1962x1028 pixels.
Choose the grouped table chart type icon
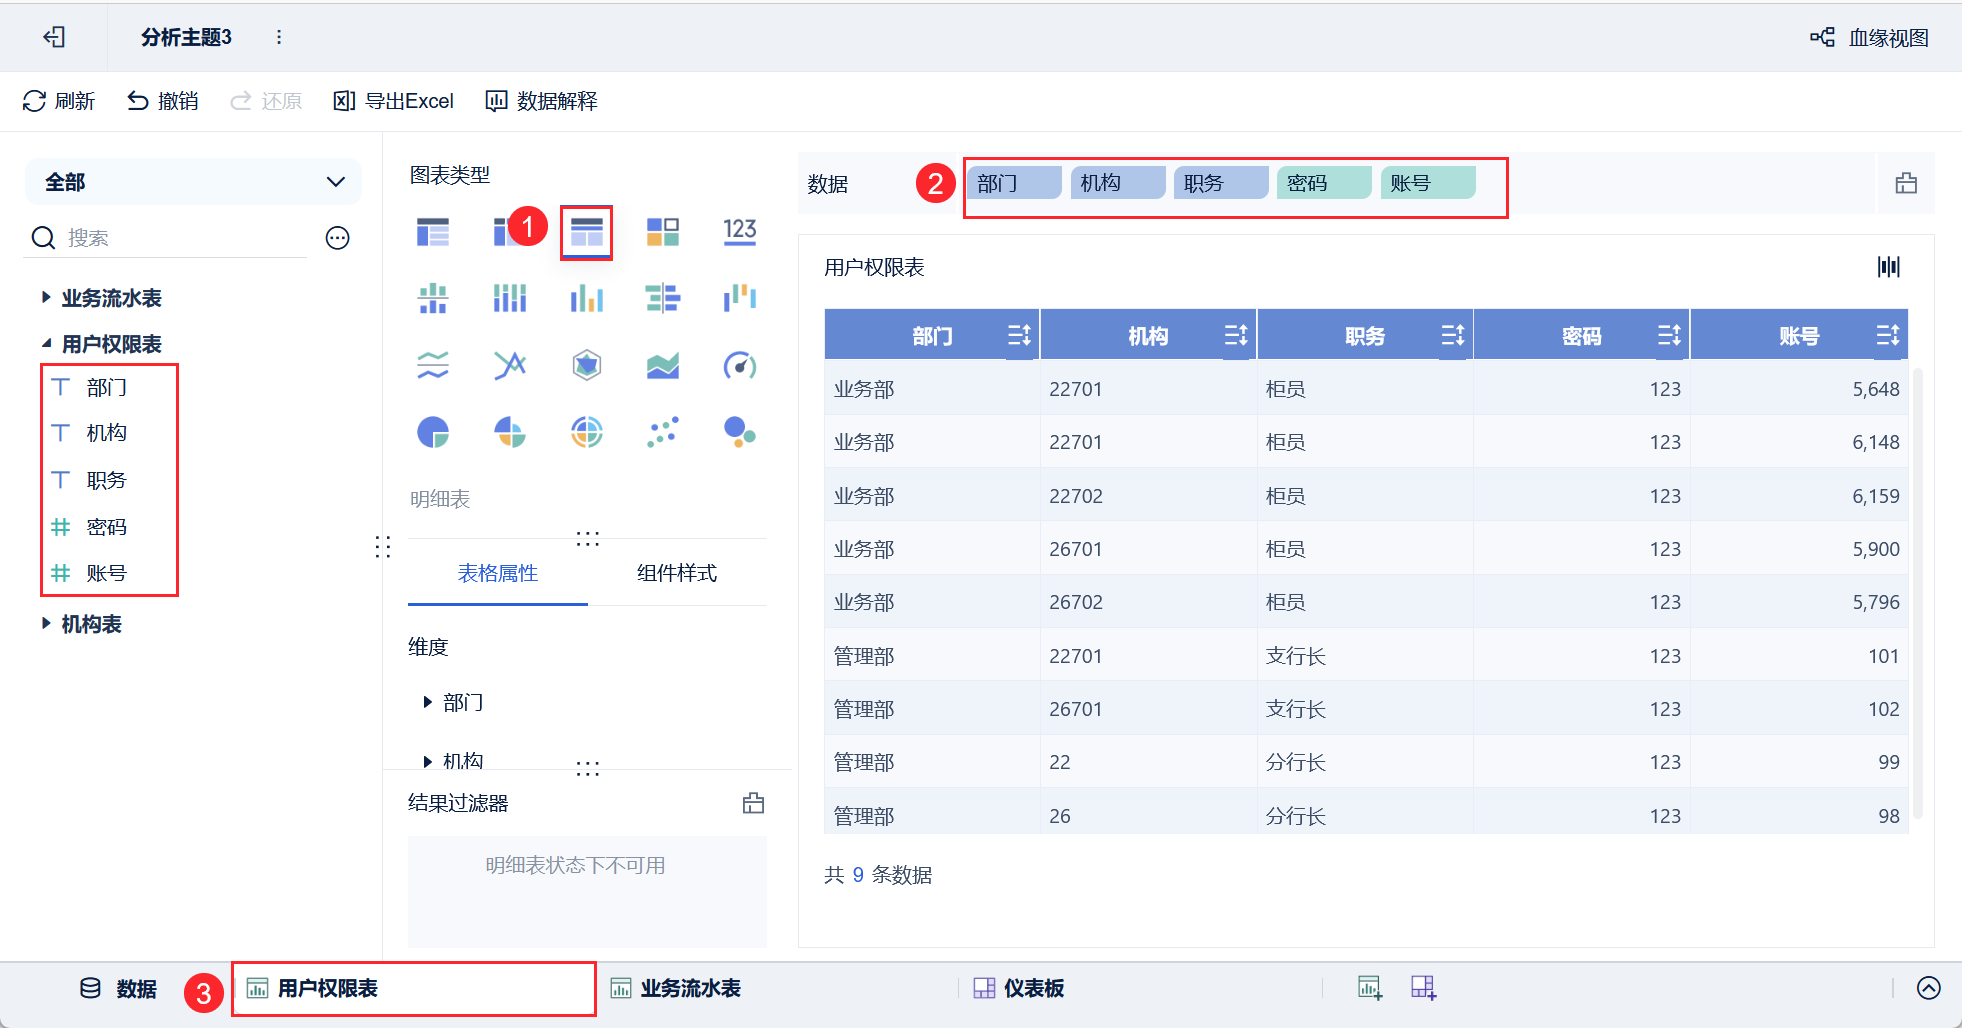click(433, 232)
